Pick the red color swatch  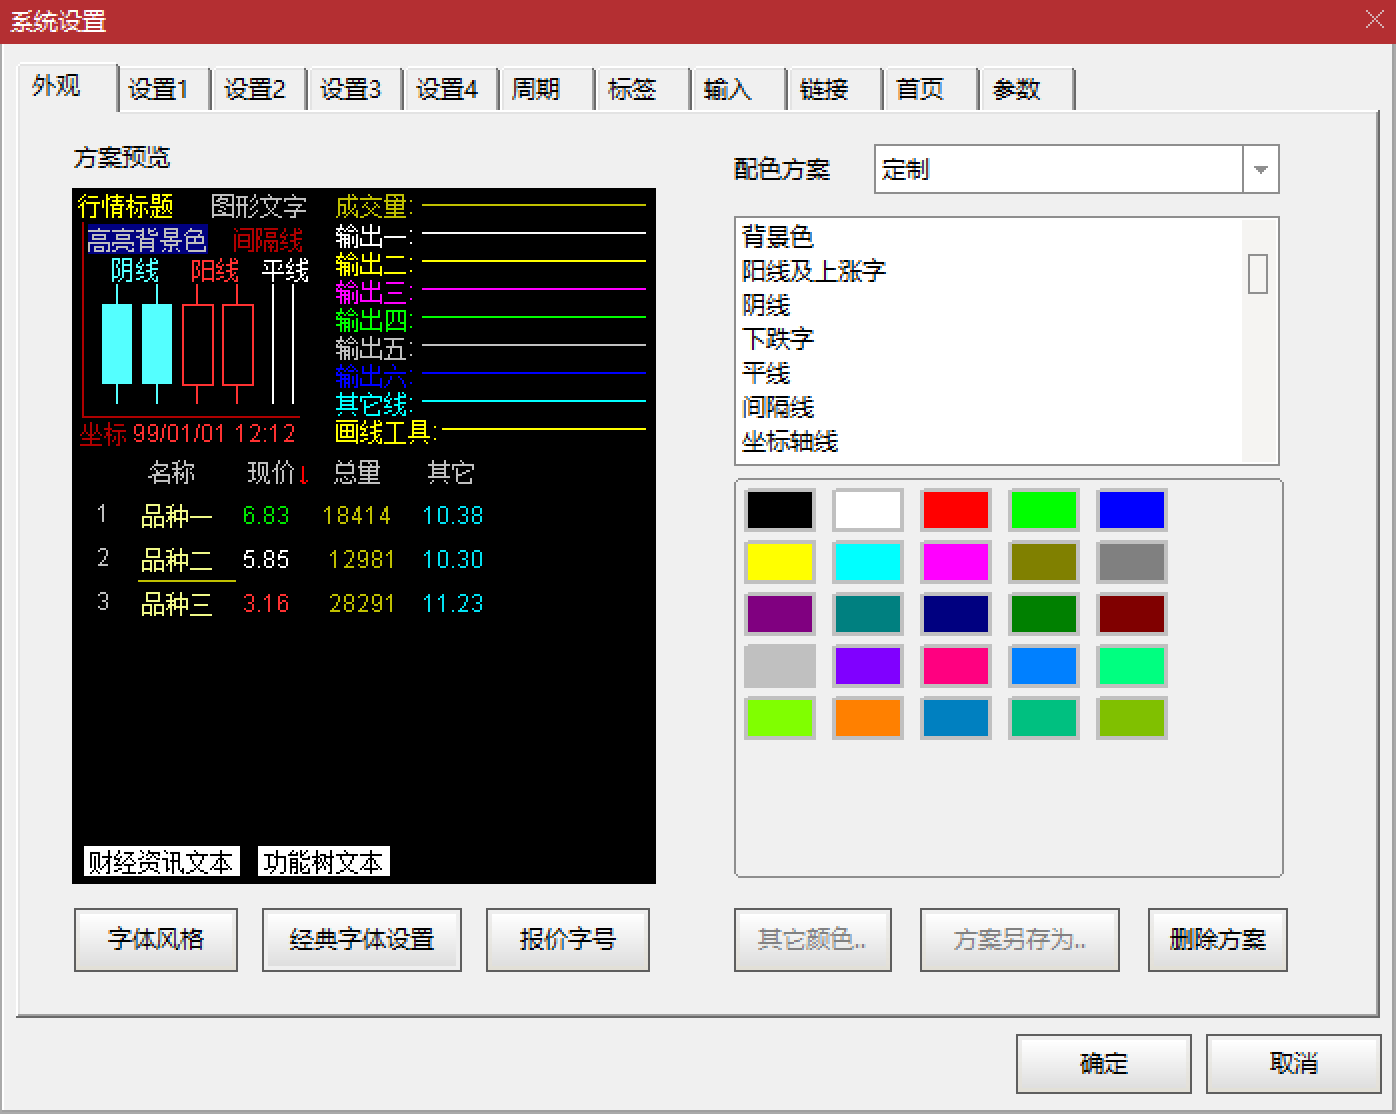956,510
